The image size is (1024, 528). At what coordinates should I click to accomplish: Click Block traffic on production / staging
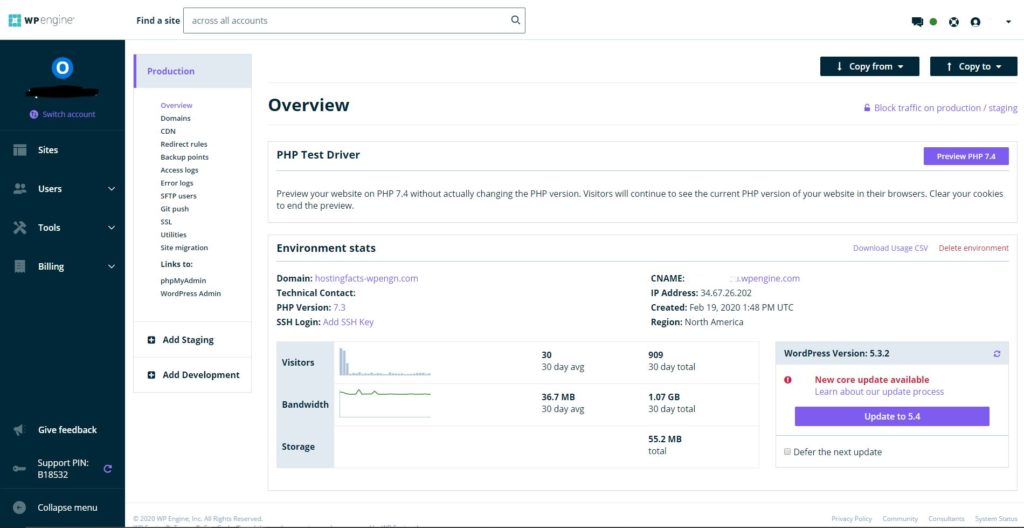[x=940, y=108]
